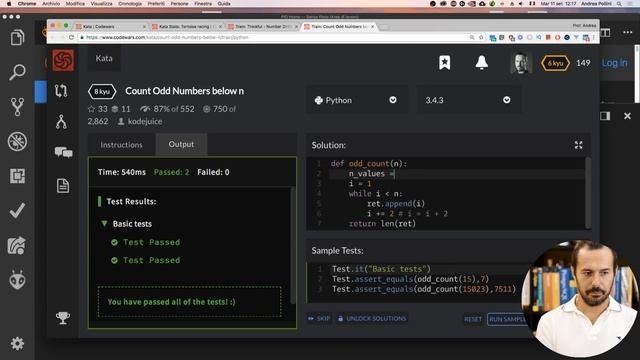Image resolution: width=640 pixels, height=360 pixels.
Task: Switch to the Instructions tab
Action: tap(122, 145)
